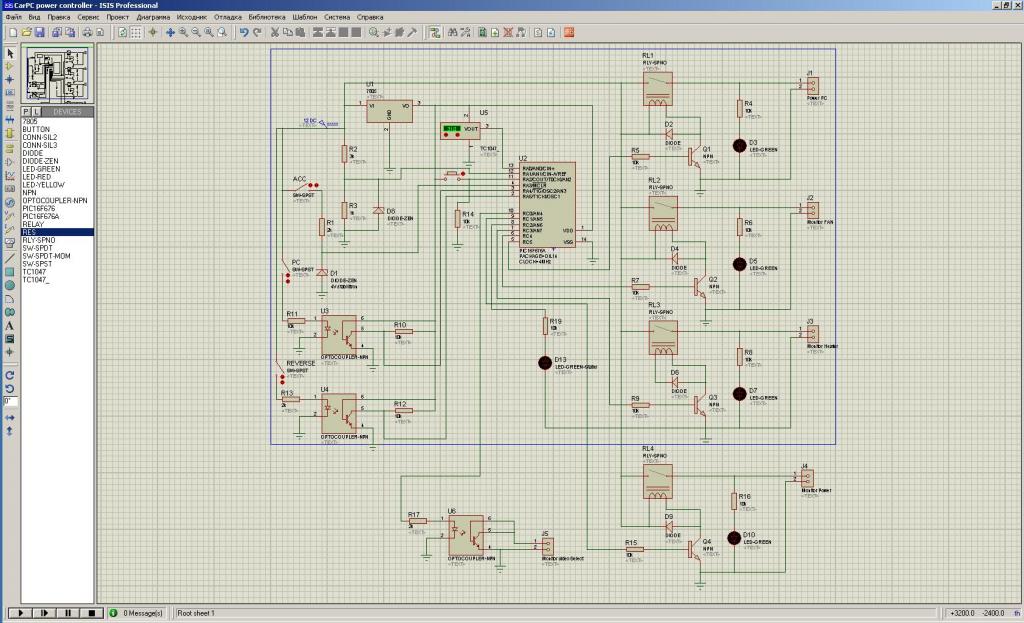Open the Отладка menu

[x=227, y=17]
